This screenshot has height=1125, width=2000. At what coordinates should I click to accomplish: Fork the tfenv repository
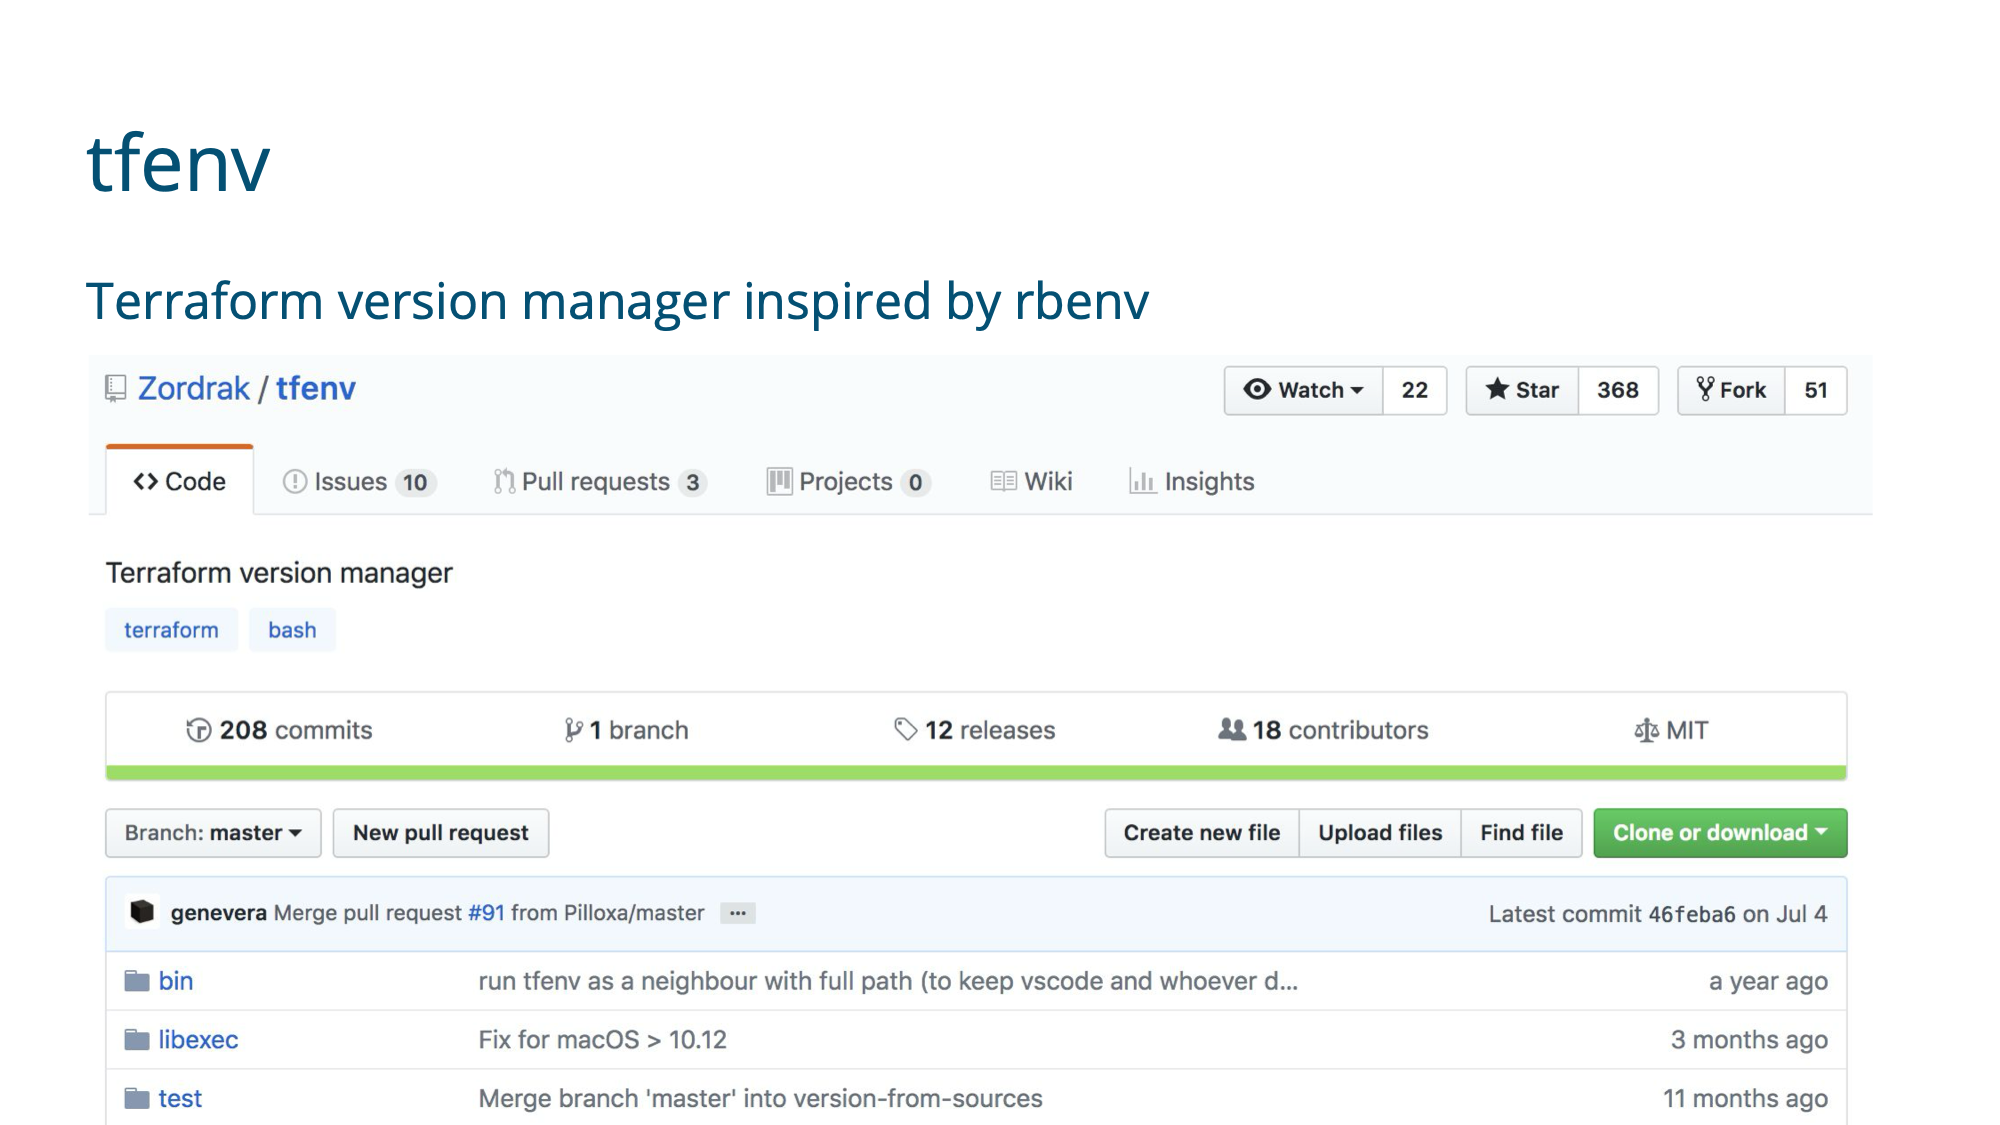pos(1732,390)
